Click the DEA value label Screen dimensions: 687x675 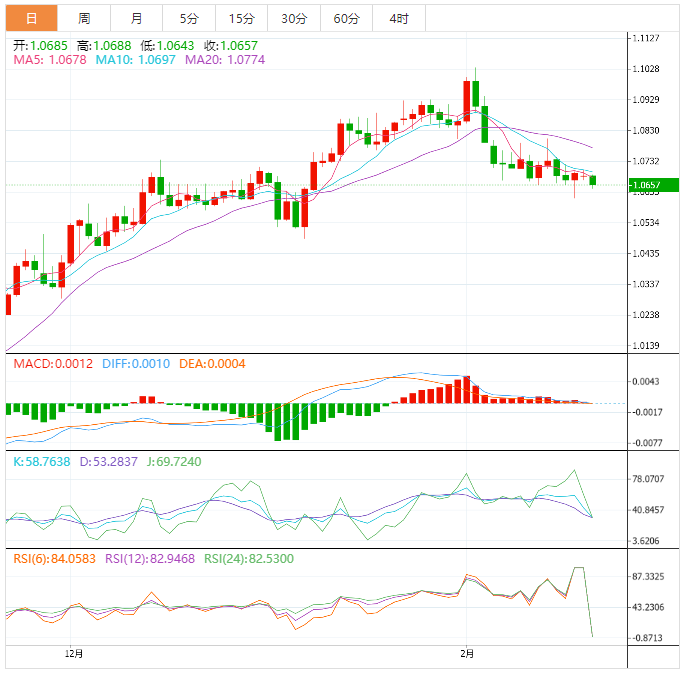(x=212, y=364)
